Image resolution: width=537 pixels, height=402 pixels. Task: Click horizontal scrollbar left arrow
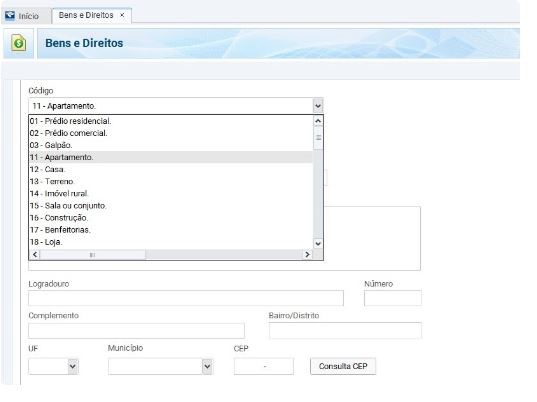[35, 254]
